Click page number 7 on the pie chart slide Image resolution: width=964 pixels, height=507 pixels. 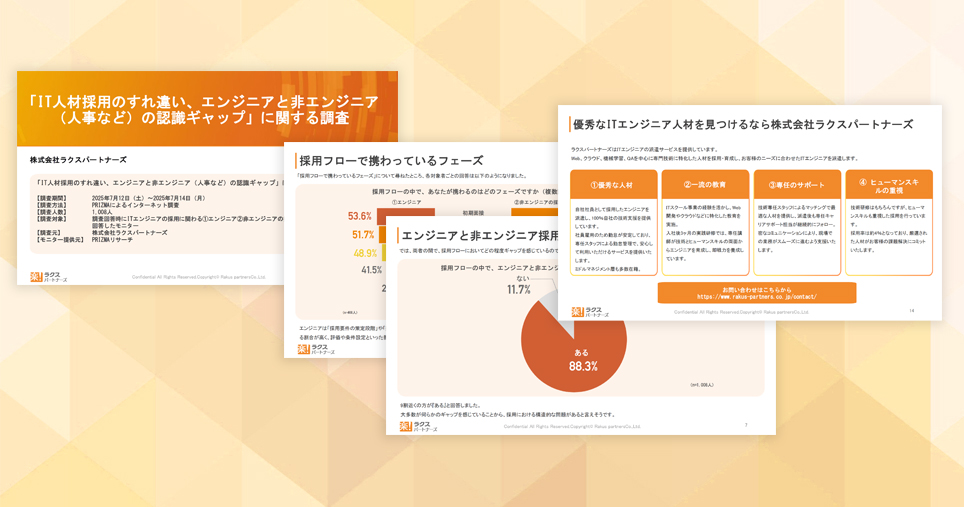[746, 425]
